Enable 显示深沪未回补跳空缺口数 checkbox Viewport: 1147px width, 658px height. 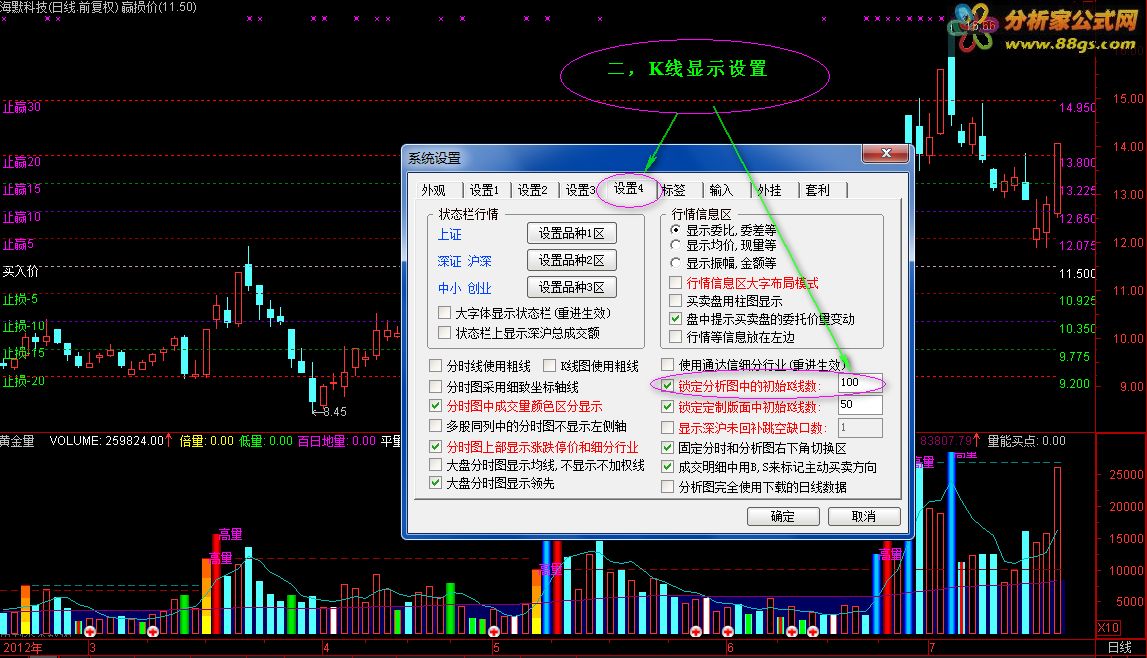pyautogui.click(x=668, y=428)
